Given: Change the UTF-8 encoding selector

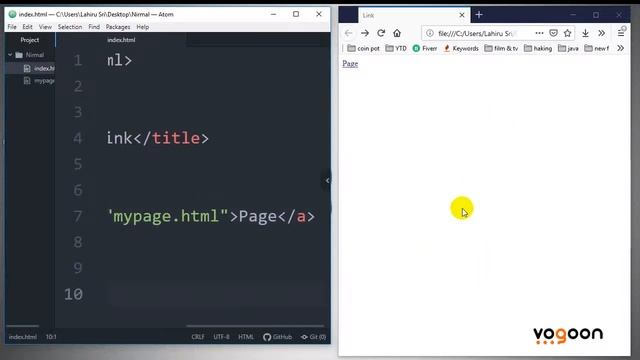Looking at the screenshot, I should coord(221,337).
